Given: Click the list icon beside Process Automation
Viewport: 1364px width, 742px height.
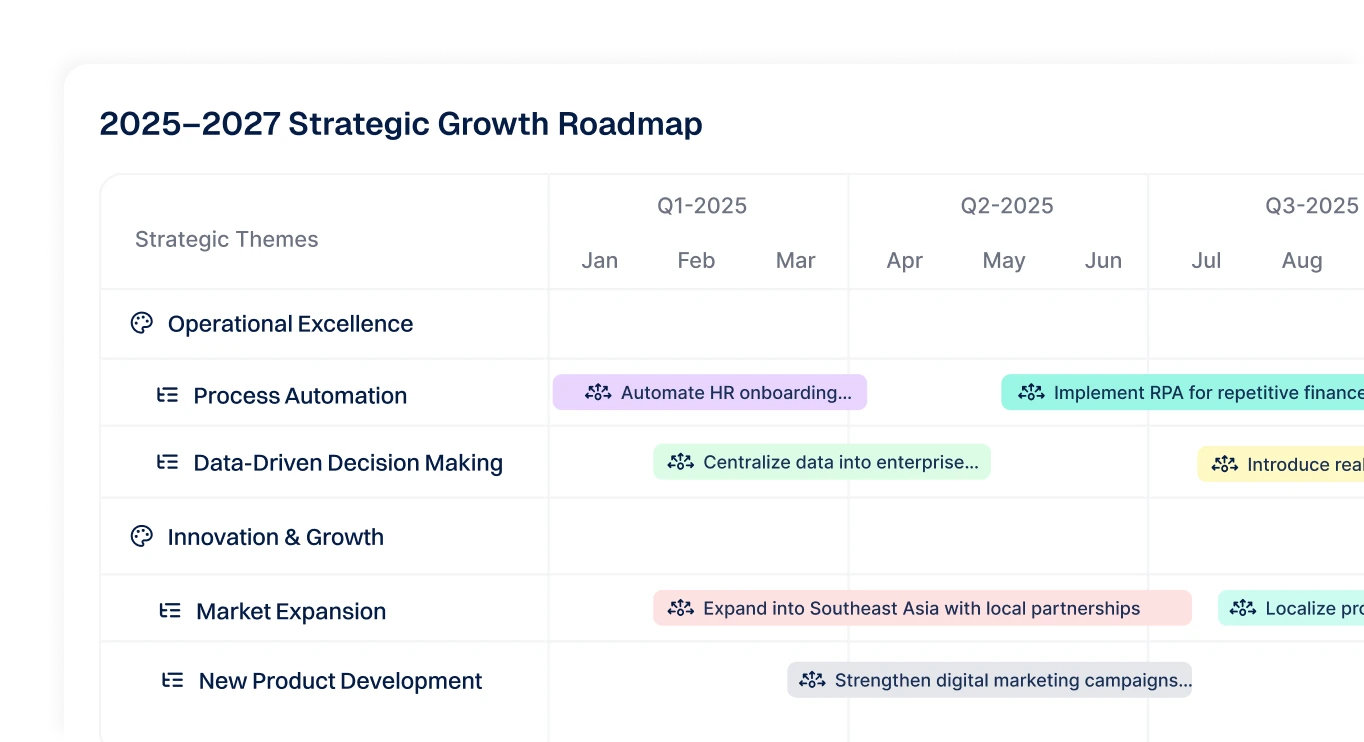Looking at the screenshot, I should pyautogui.click(x=167, y=395).
